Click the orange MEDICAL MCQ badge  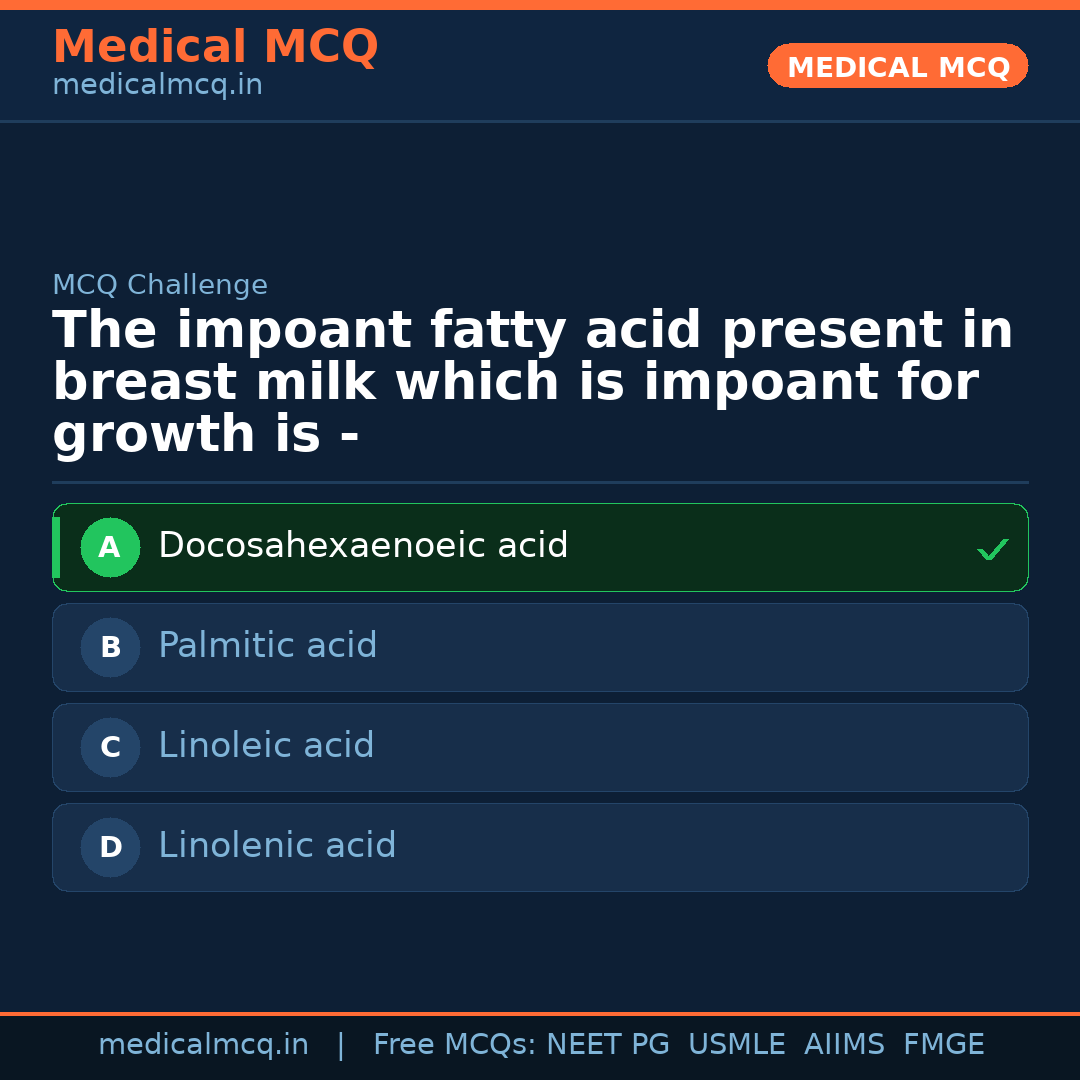click(x=897, y=66)
